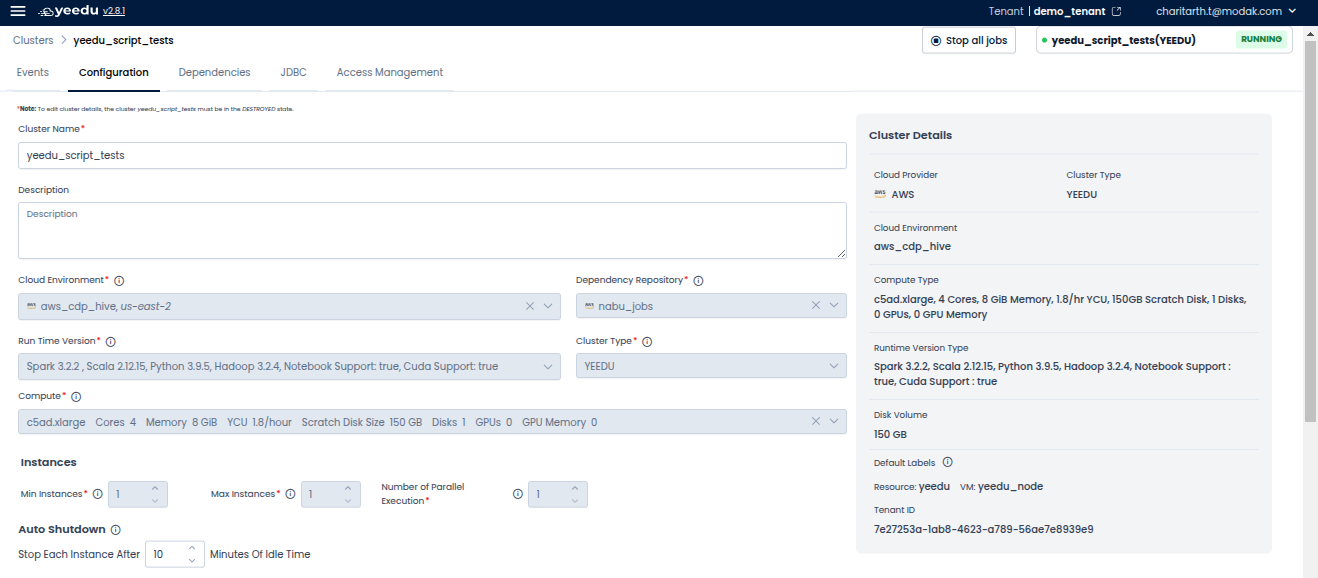Viewport: 1318px width, 578px height.
Task: Click info icon next to Auto Shutdown
Action: 116,530
